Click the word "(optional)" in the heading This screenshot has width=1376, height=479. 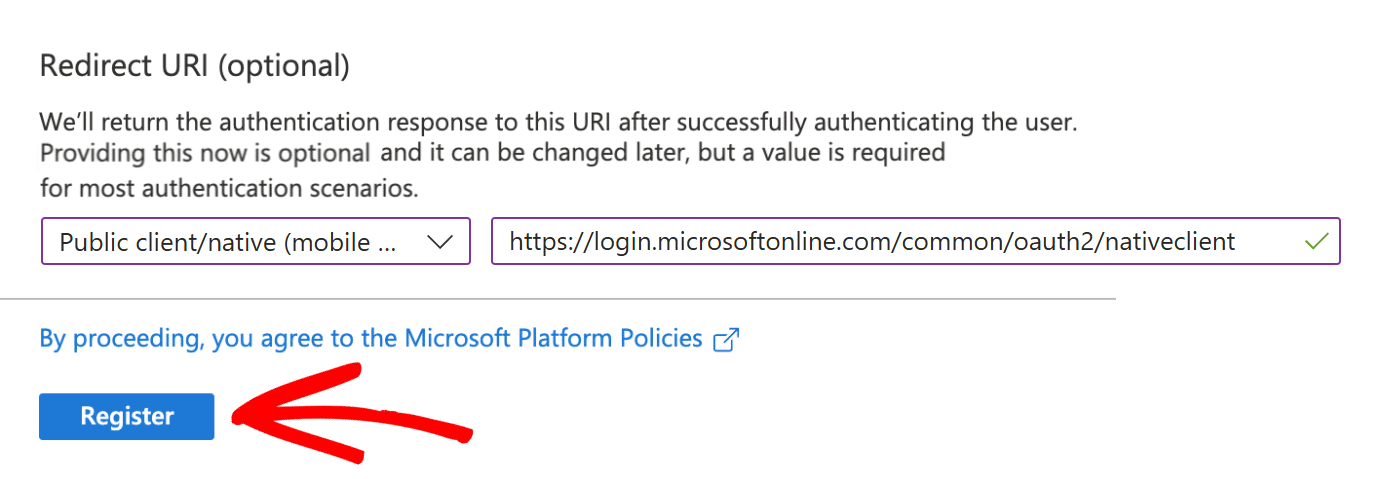(283, 66)
